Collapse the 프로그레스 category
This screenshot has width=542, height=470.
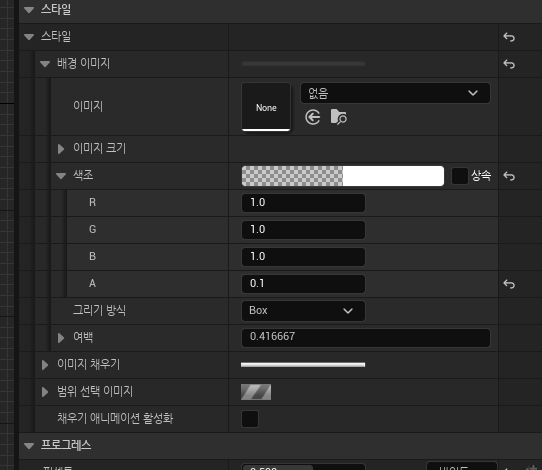tap(29, 445)
